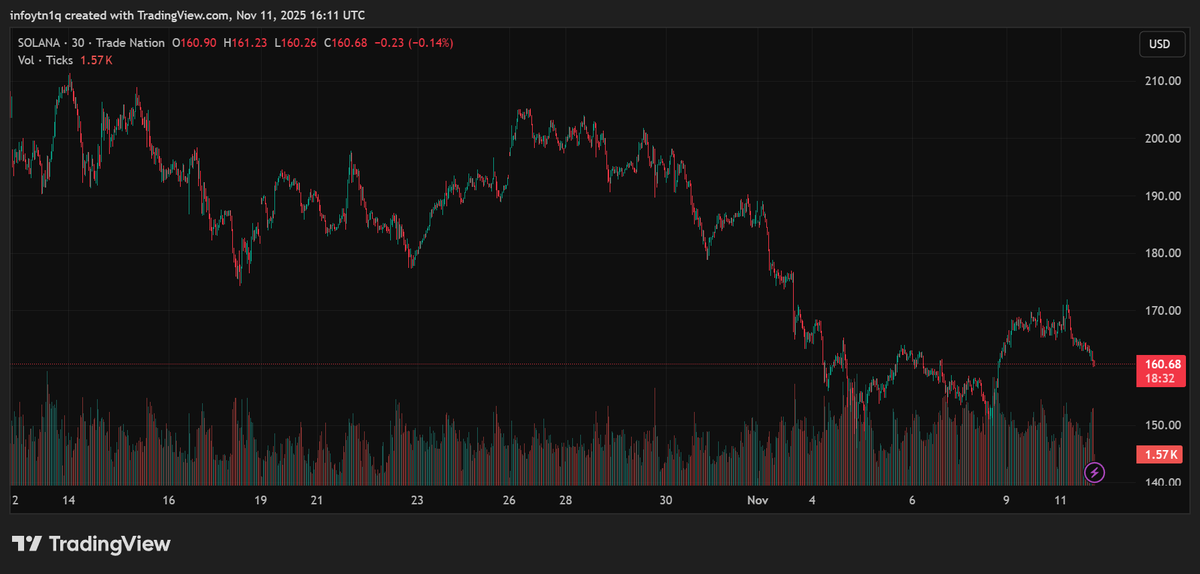Open the USD currency selector
The height and width of the screenshot is (574, 1200).
pyautogui.click(x=1160, y=44)
